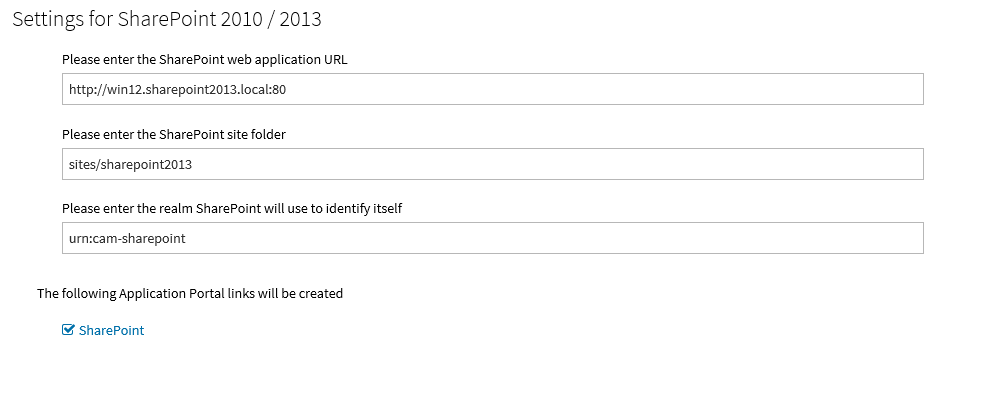Toggle the SharePoint portal link checkbox

coord(68,330)
